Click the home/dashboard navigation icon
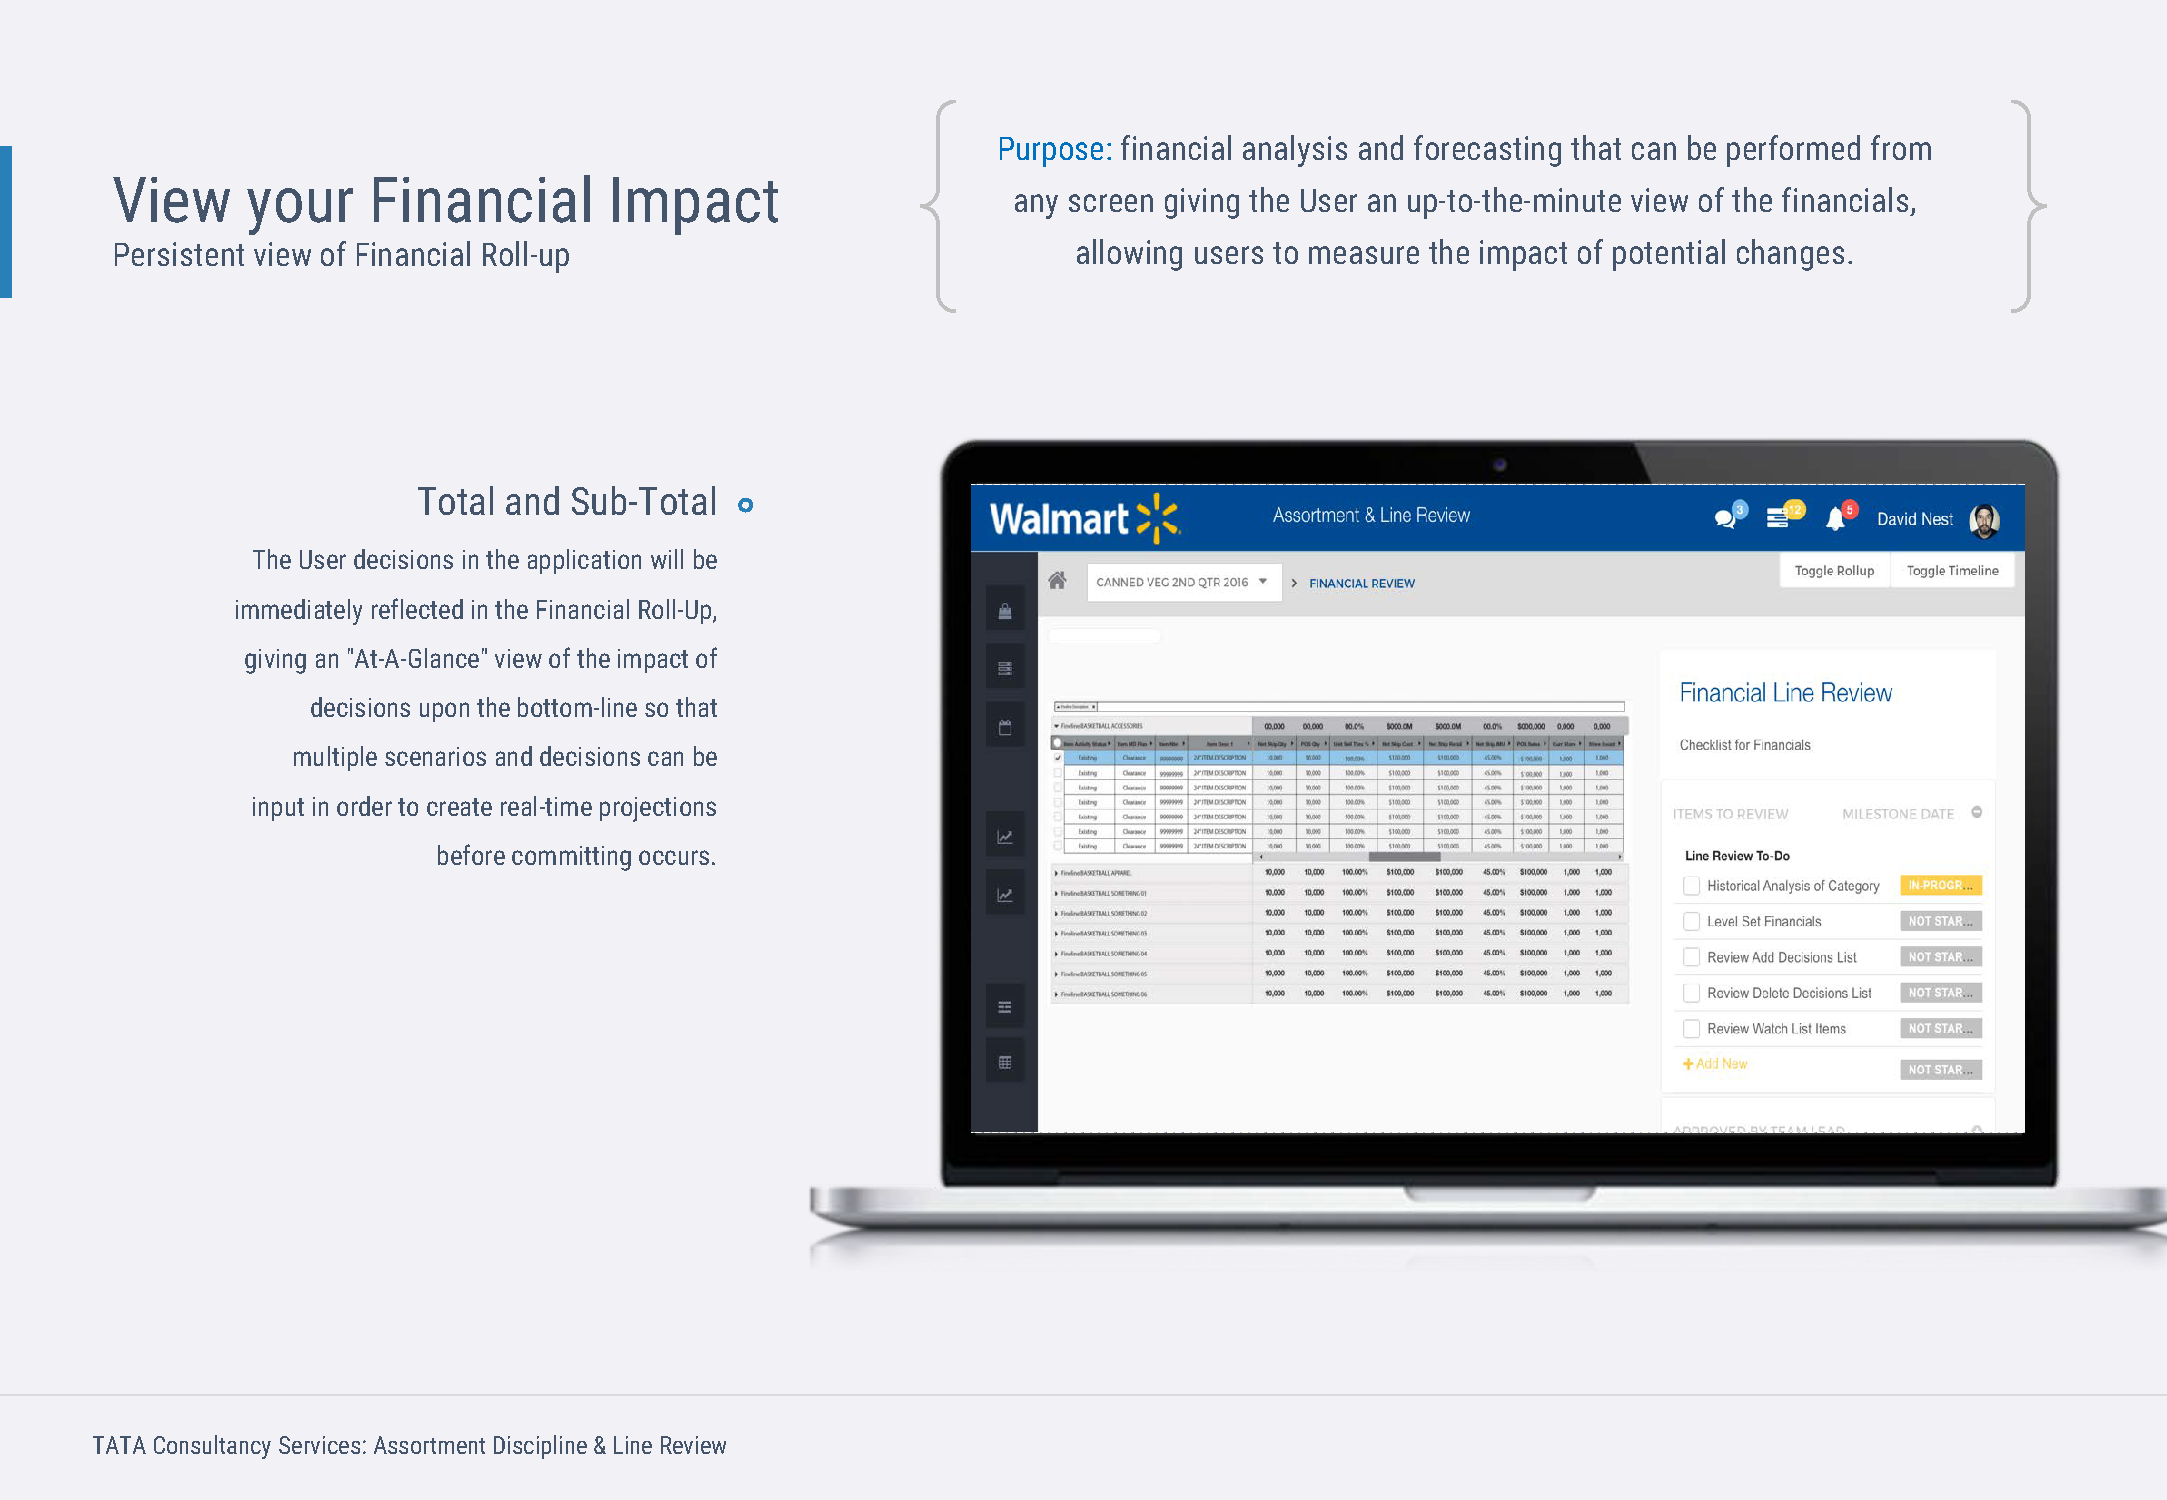The image size is (2167, 1500). coord(1057,581)
